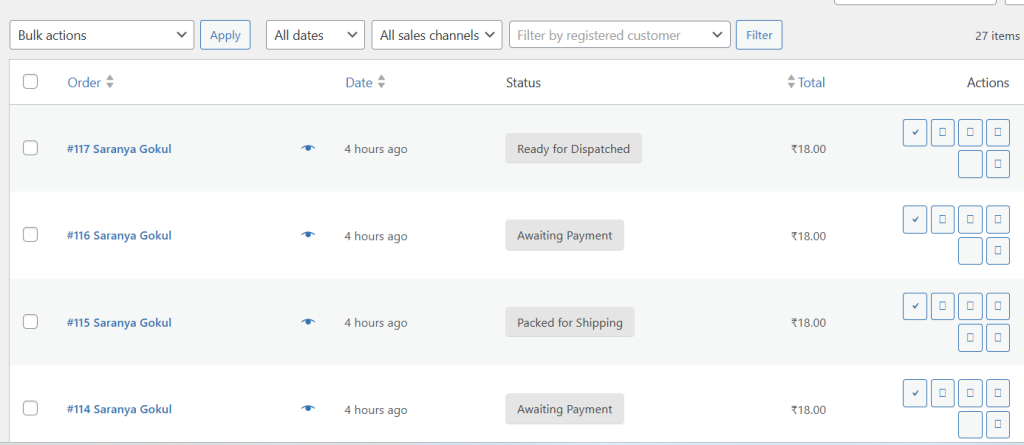Open order #116 Saranya Gokul link
The image size is (1024, 445).
(x=119, y=236)
